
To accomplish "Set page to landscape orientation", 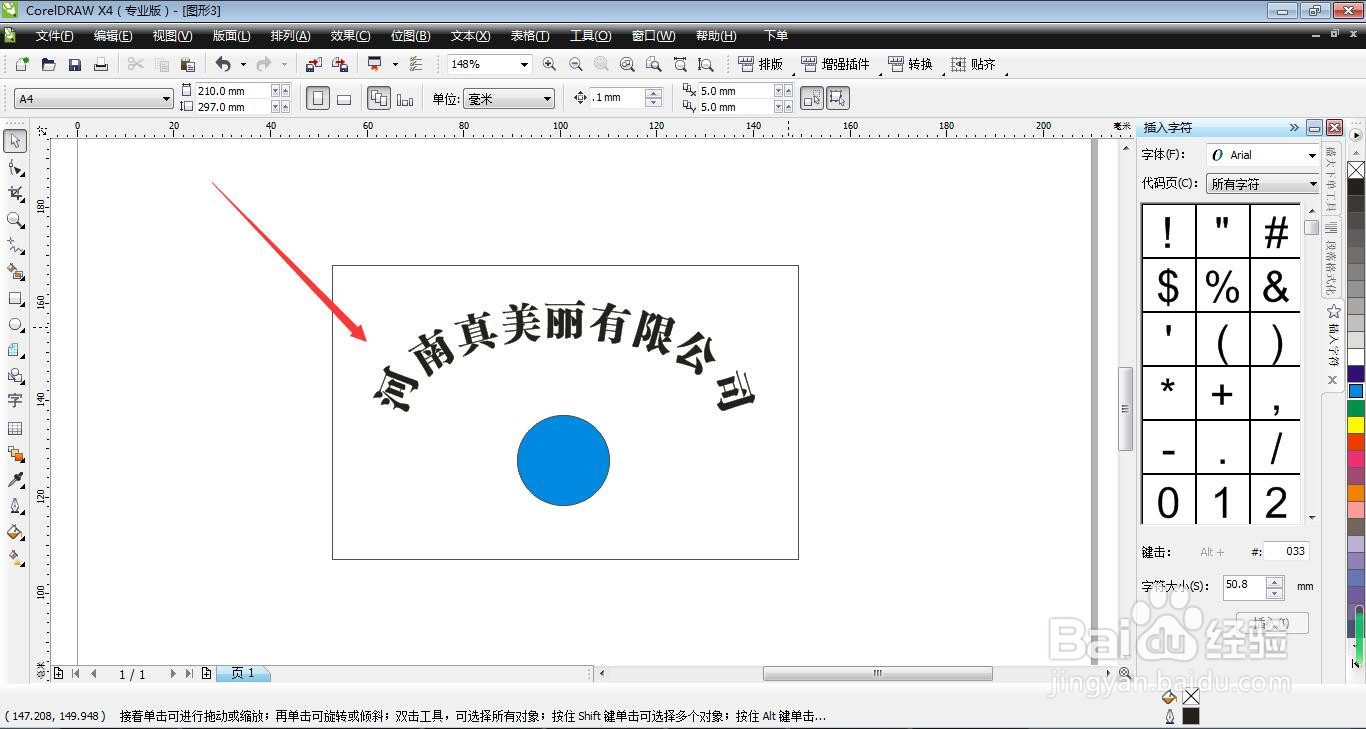I will coord(343,99).
